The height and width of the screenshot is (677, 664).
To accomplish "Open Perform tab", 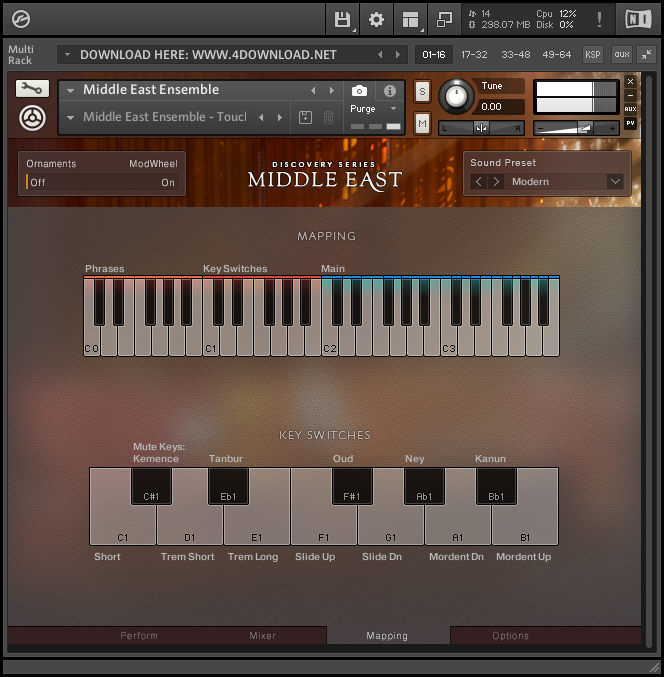I will (x=139, y=636).
